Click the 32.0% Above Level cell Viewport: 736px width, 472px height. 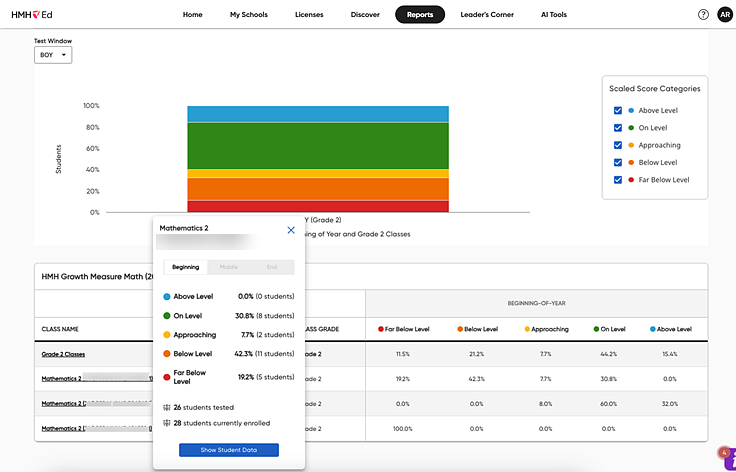pyautogui.click(x=670, y=403)
